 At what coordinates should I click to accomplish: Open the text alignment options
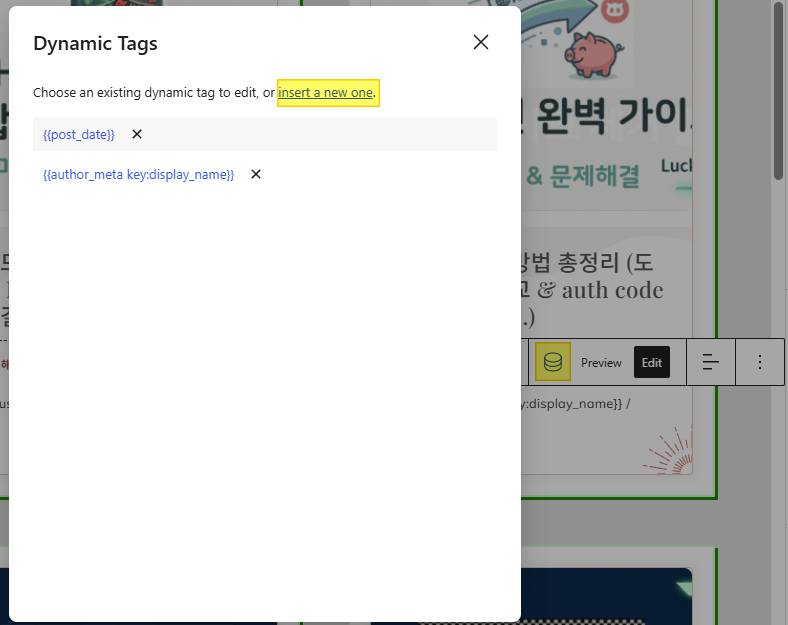(711, 362)
